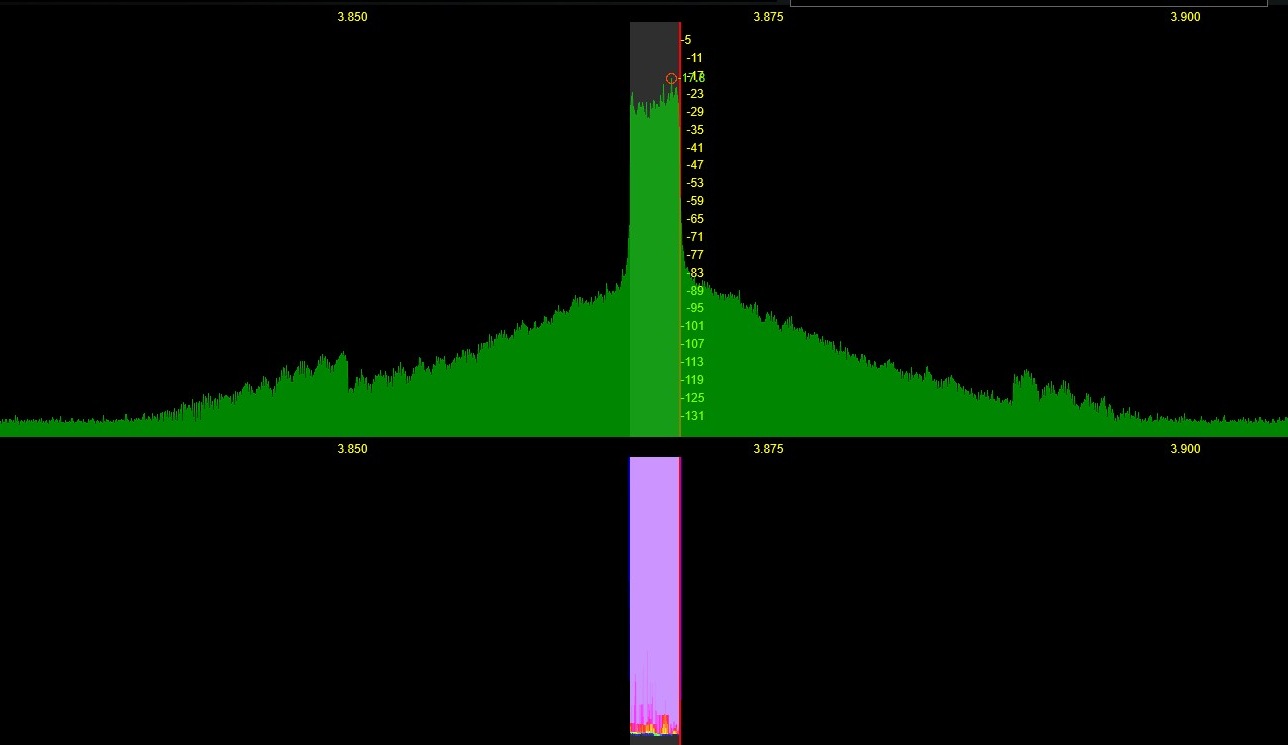Image resolution: width=1288 pixels, height=745 pixels.
Task: Click the 3.850 label on top frequency scale
Action: pyautogui.click(x=352, y=17)
